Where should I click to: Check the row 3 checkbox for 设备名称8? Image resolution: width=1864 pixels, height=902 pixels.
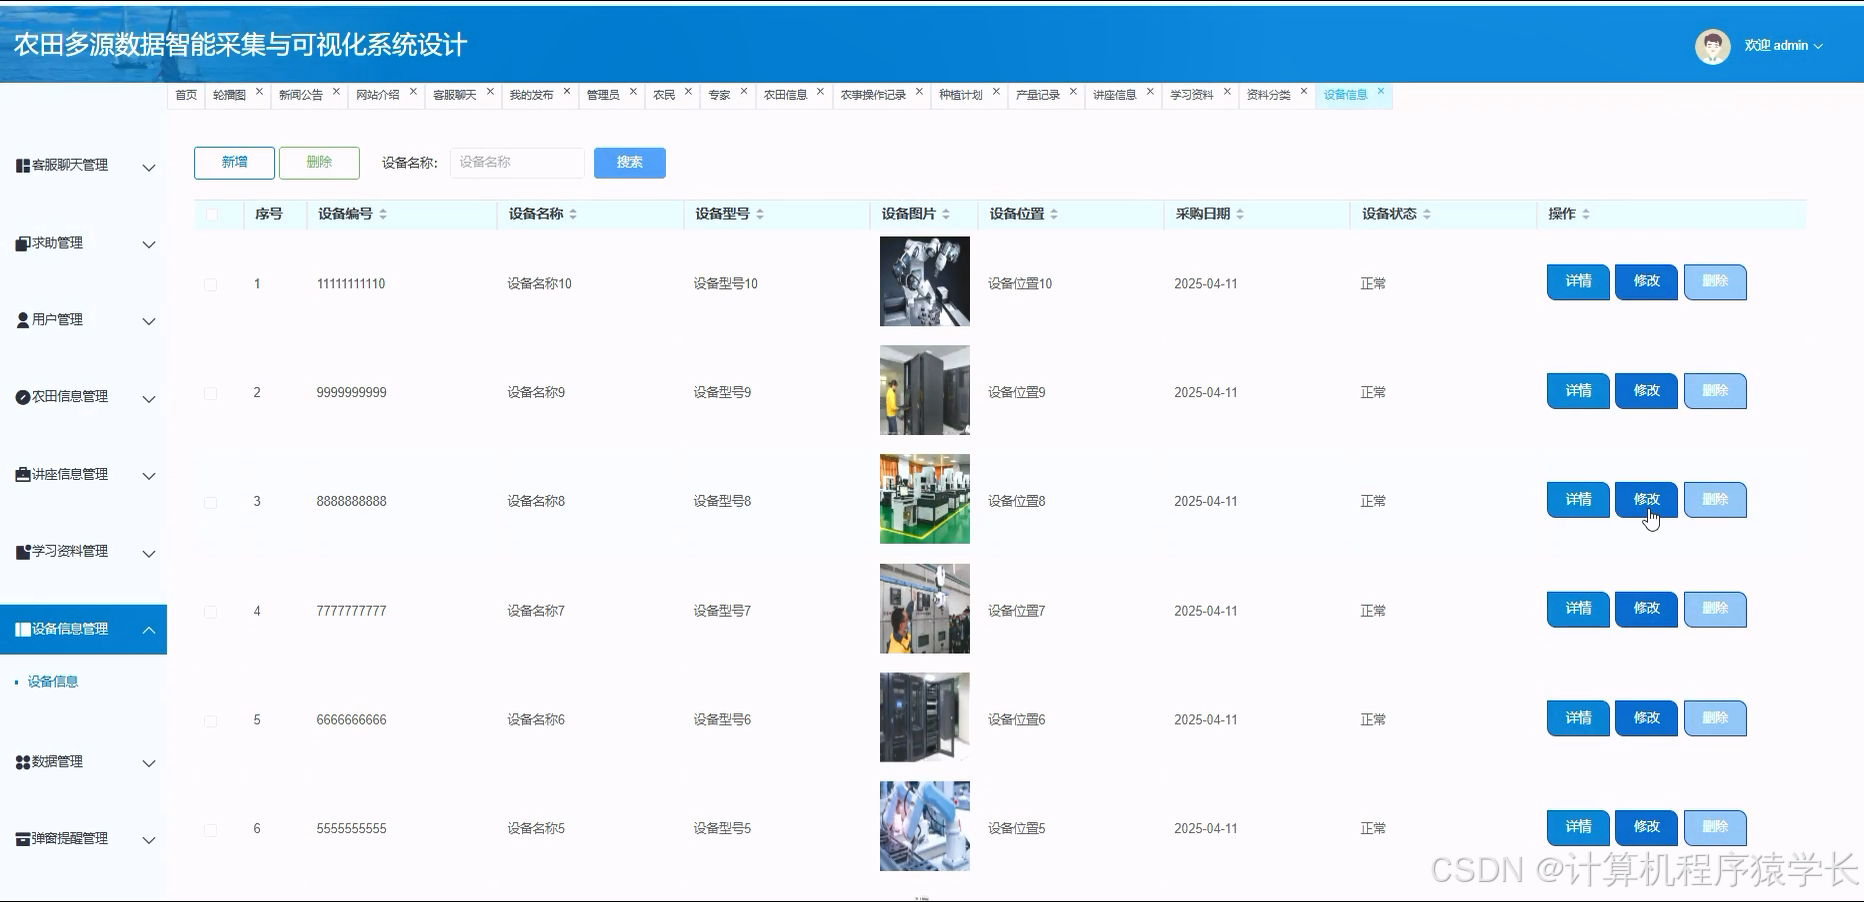[x=211, y=503]
